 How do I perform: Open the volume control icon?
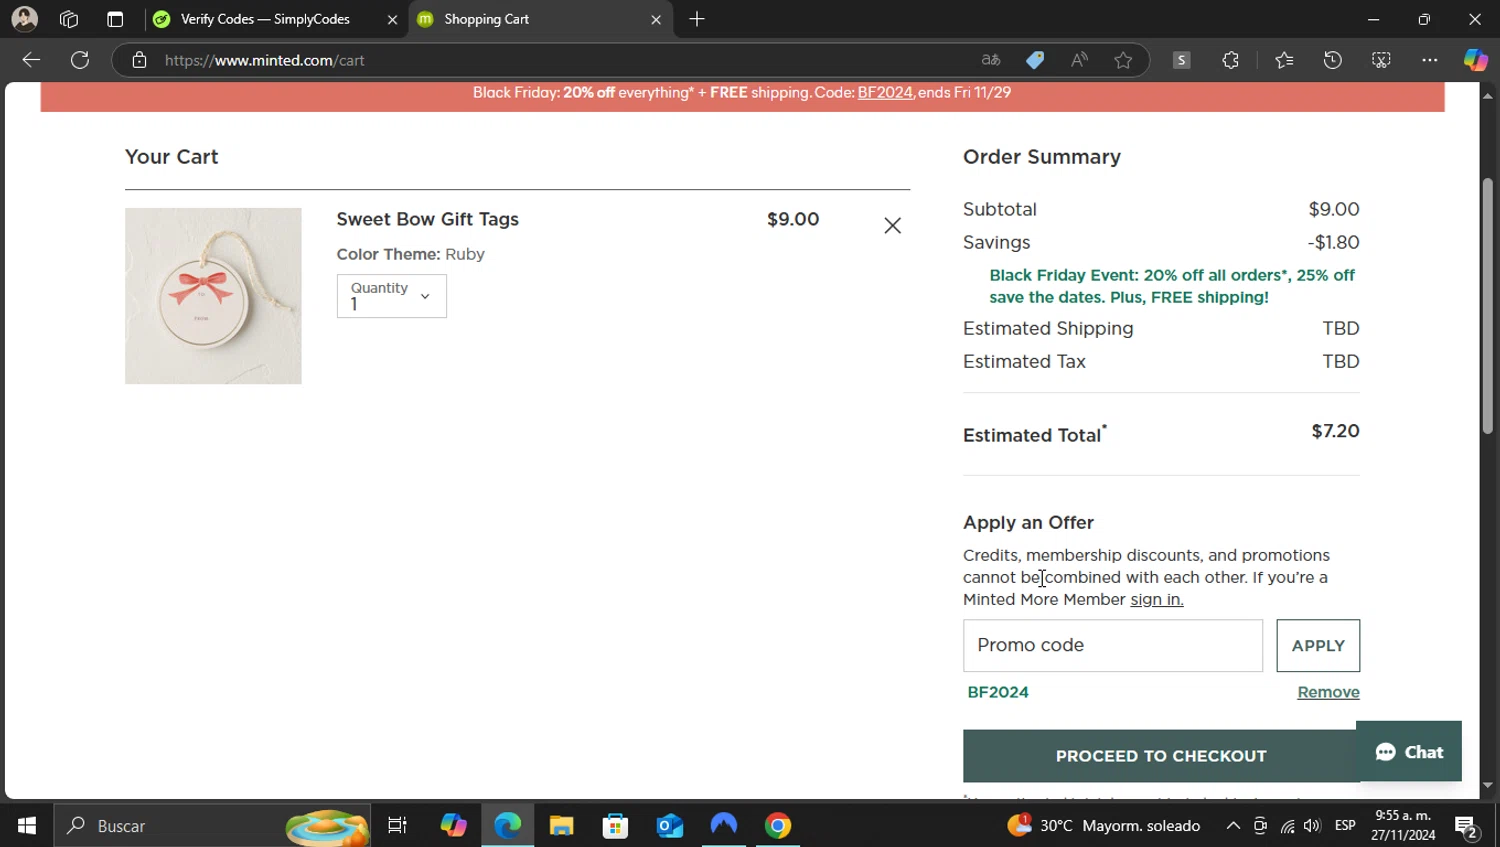(x=1312, y=826)
